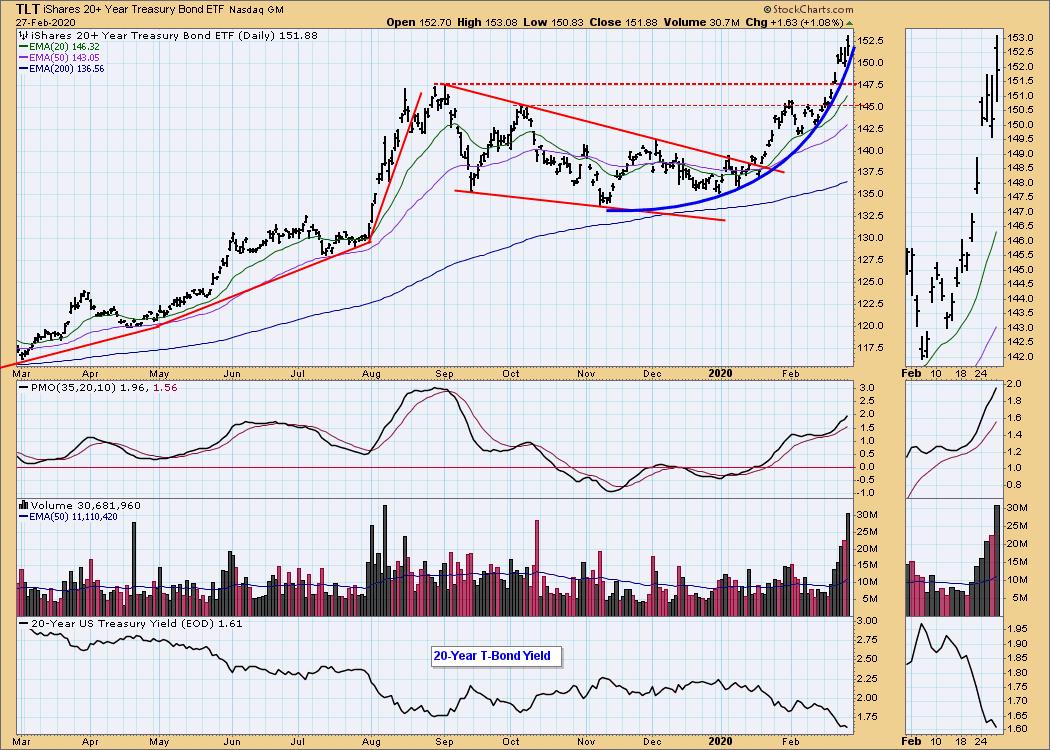Viewport: 1050px width, 750px height.
Task: Click the Volume 30.7M header value
Action: 702,22
